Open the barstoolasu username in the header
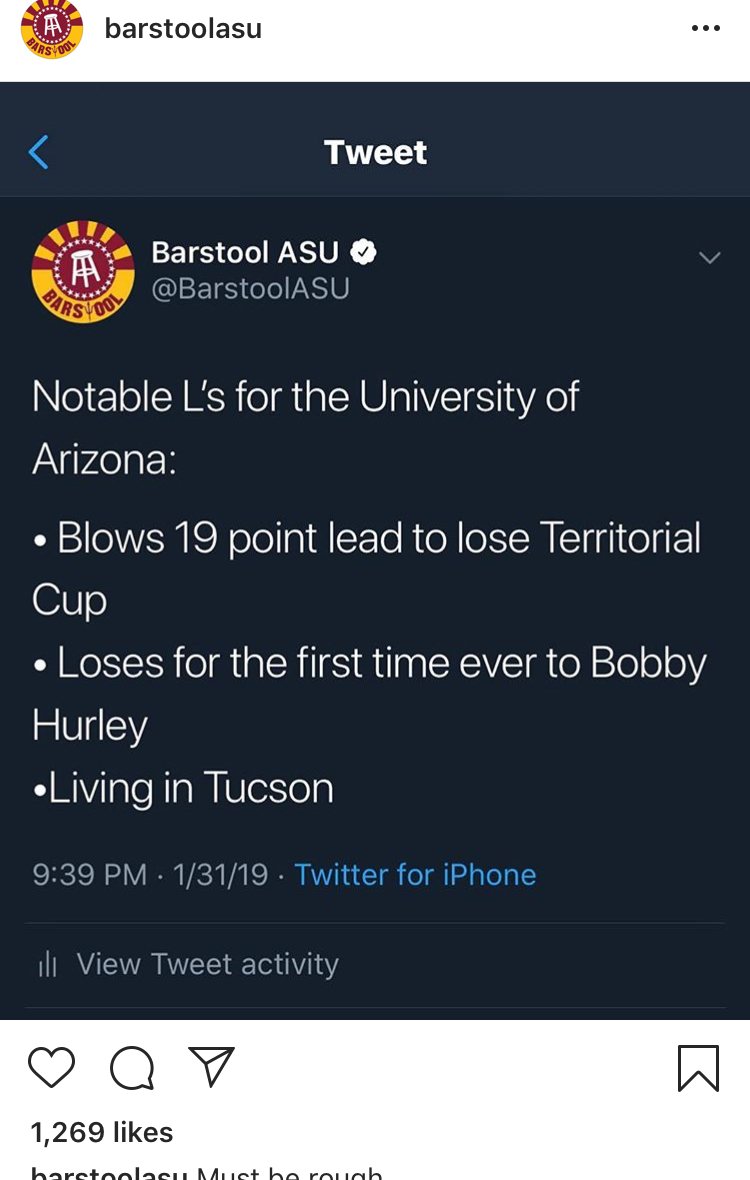This screenshot has height=1180, width=750. point(183,29)
